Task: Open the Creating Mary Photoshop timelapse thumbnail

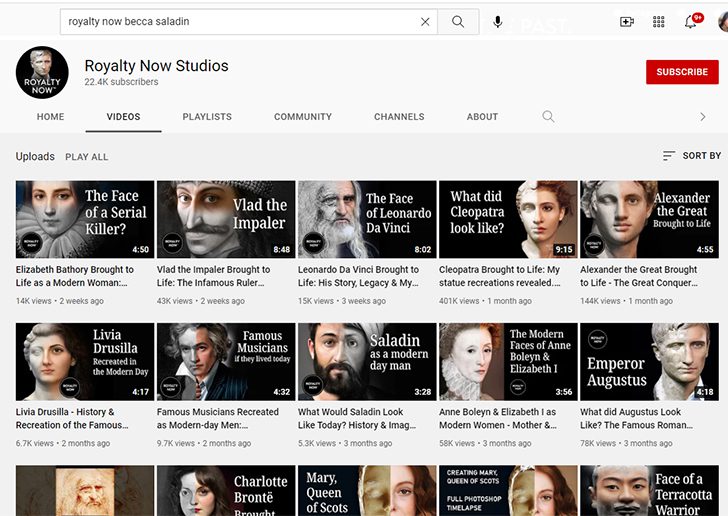Action: pyautogui.click(x=508, y=490)
